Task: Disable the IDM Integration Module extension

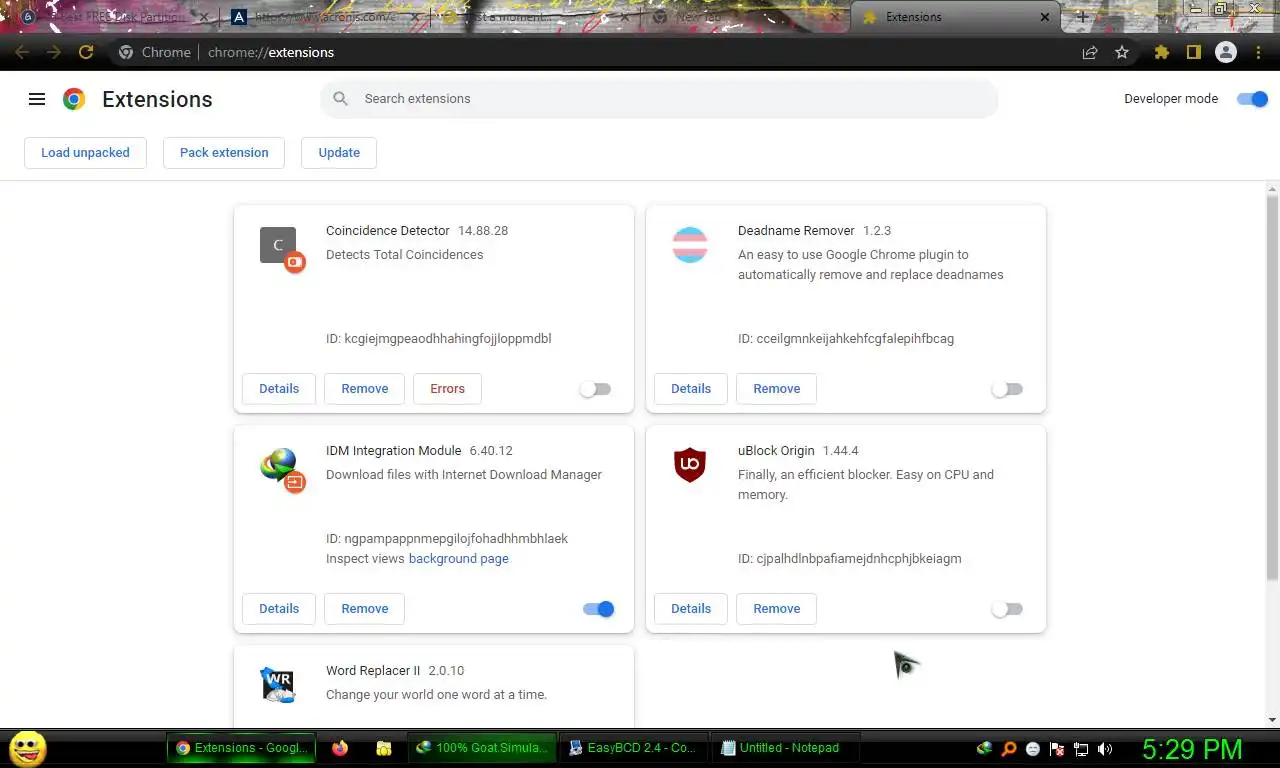Action: (x=598, y=609)
